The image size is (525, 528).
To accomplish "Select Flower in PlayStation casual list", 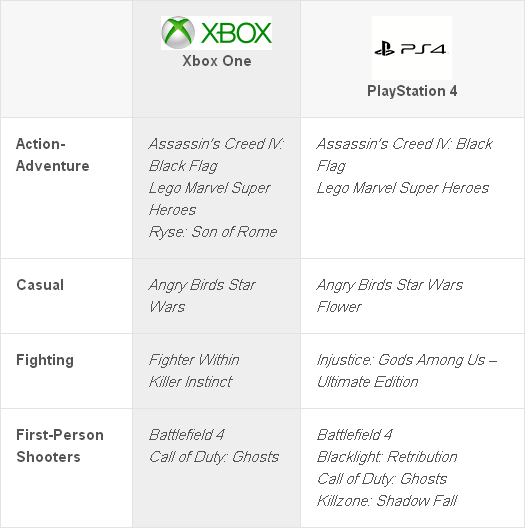I will pyautogui.click(x=339, y=307).
